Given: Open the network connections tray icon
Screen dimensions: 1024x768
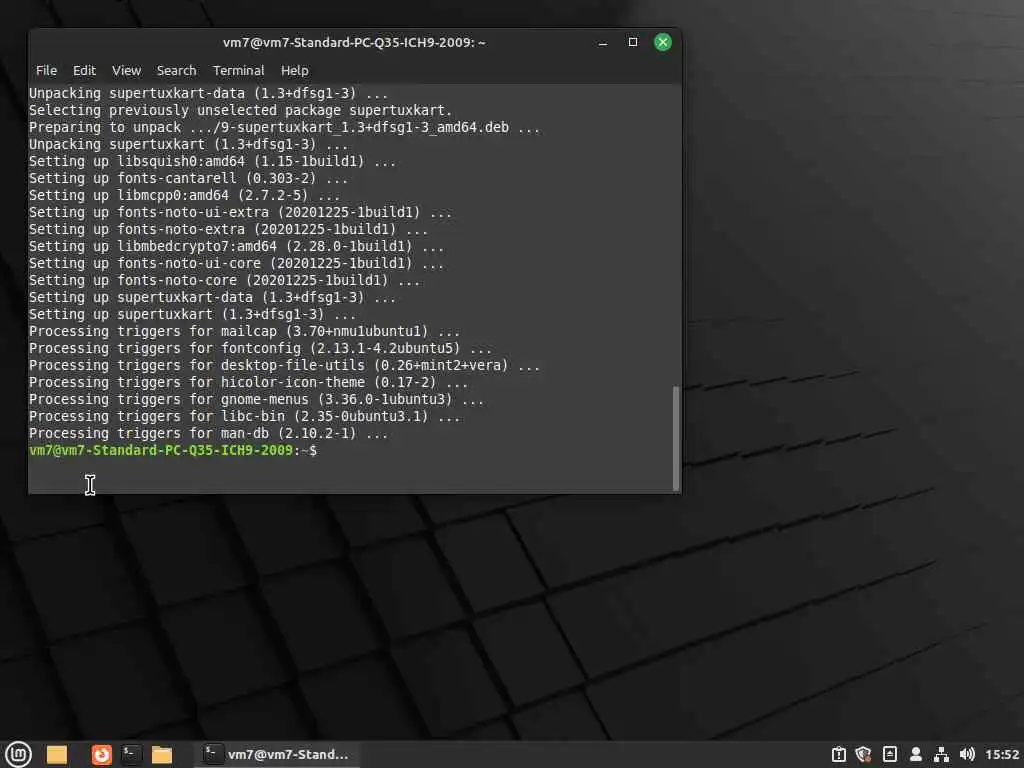Looking at the screenshot, I should (941, 754).
